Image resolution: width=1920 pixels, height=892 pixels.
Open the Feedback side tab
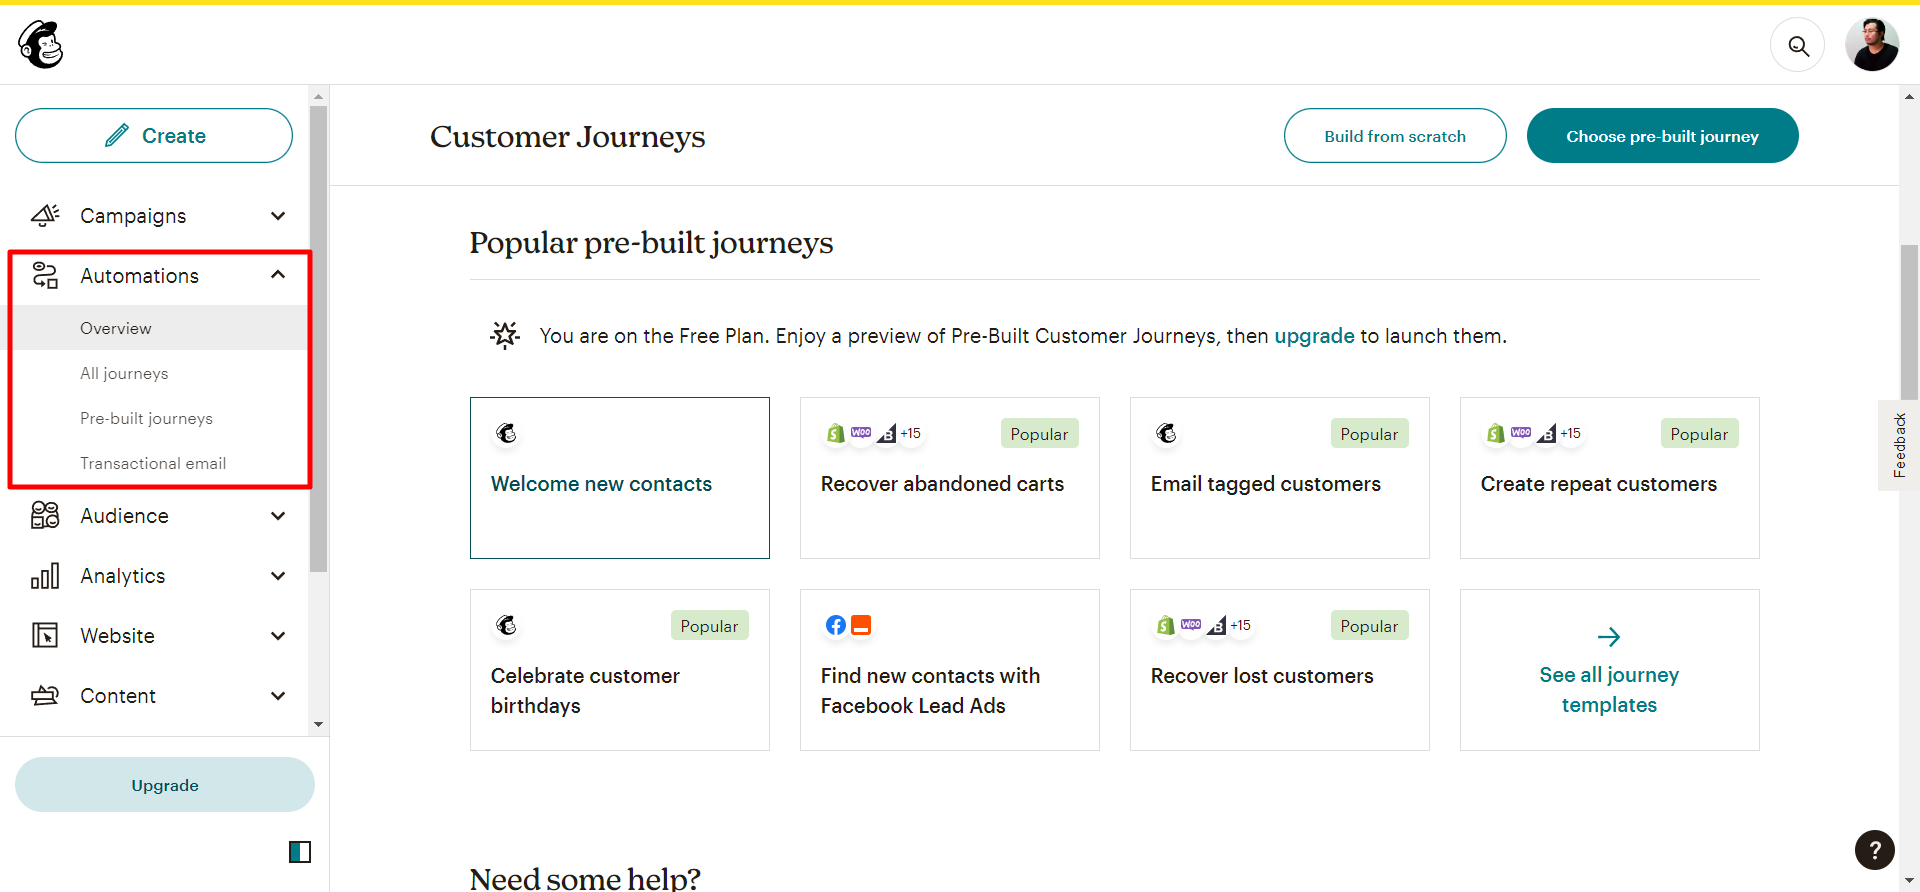[x=1899, y=445]
